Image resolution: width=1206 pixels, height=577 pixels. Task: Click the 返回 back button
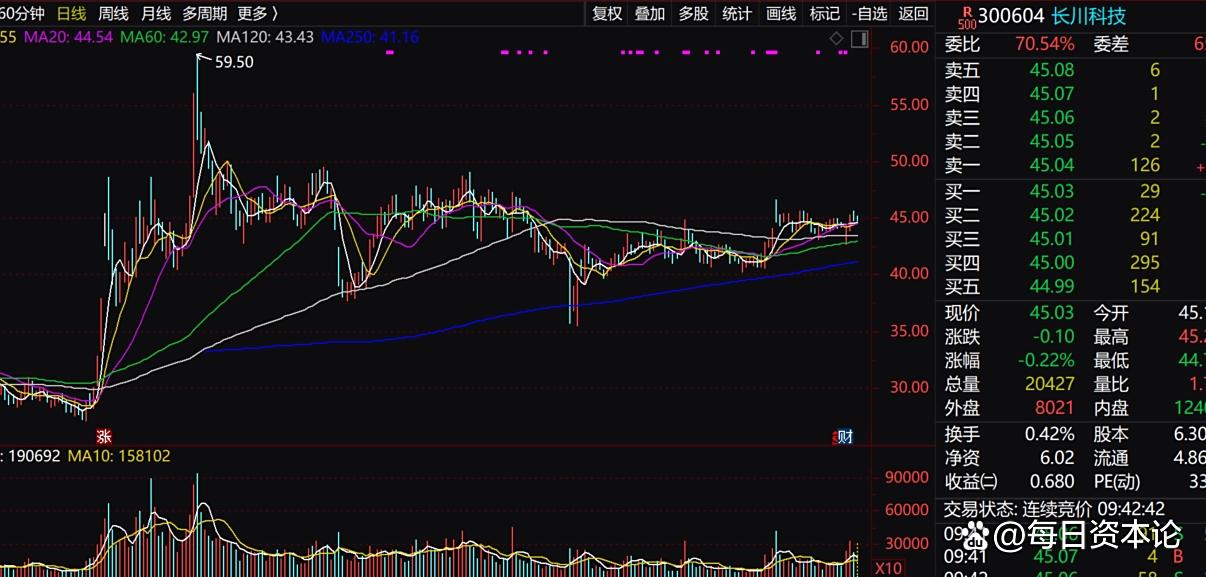pos(913,13)
